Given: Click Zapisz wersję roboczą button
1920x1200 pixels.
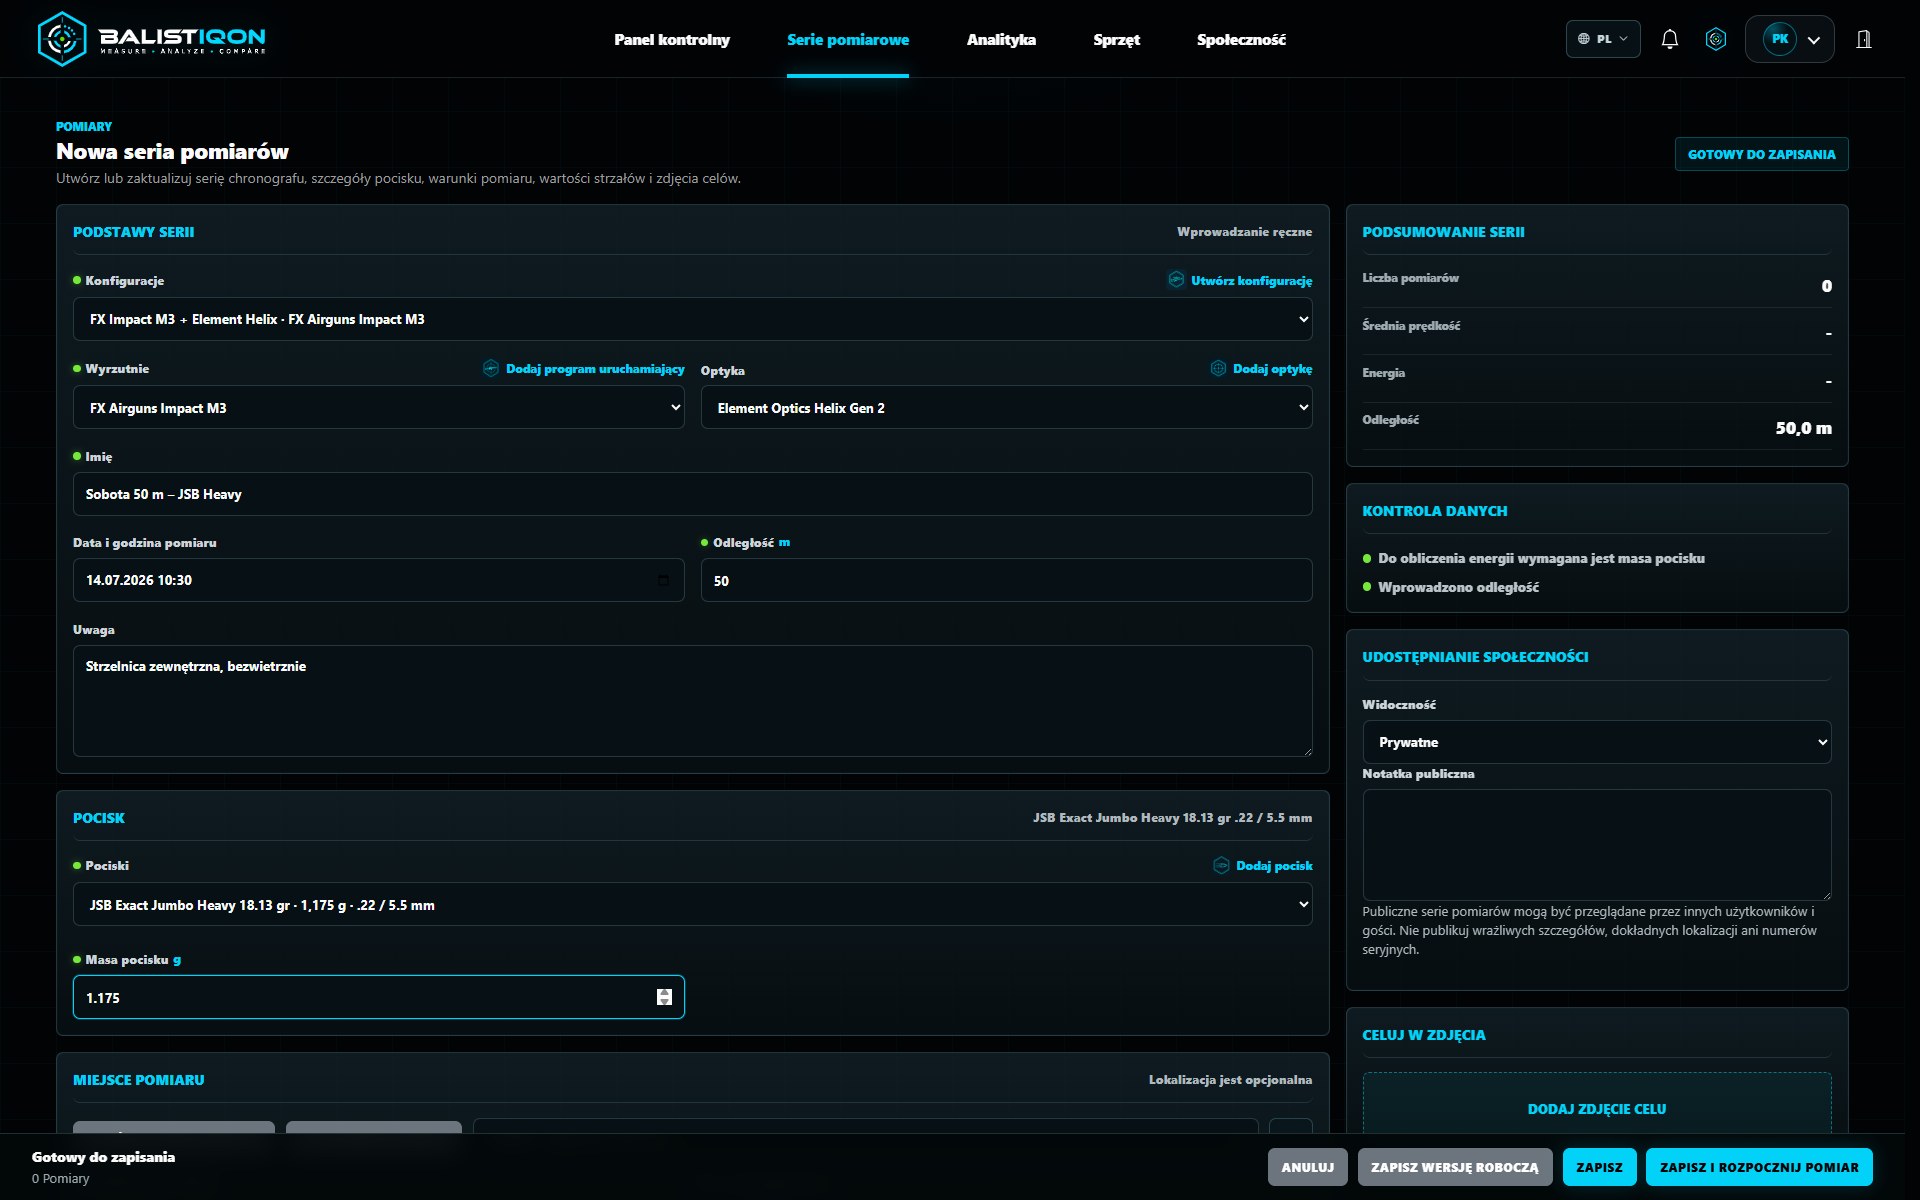Looking at the screenshot, I should (x=1455, y=1167).
